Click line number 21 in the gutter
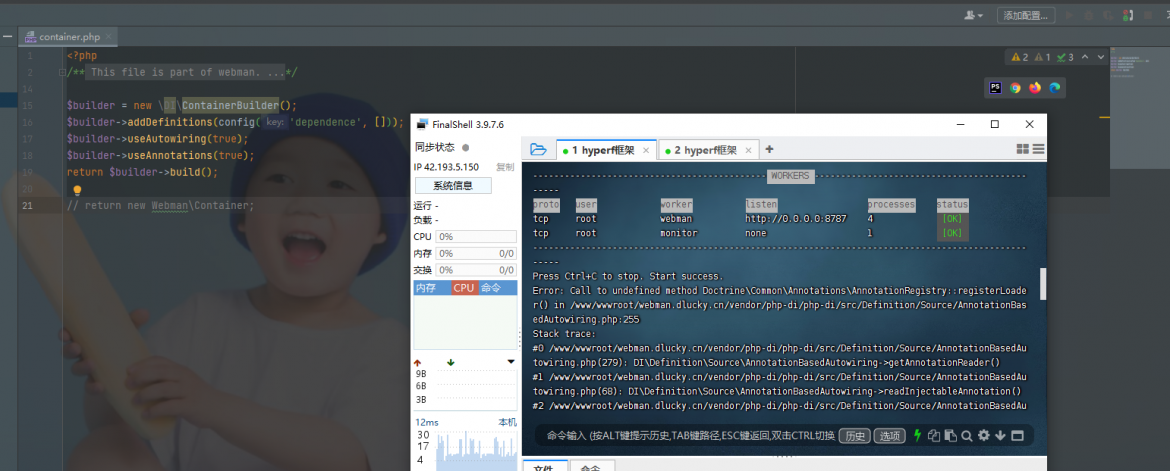The width and height of the screenshot is (1170, 471). click(28, 205)
